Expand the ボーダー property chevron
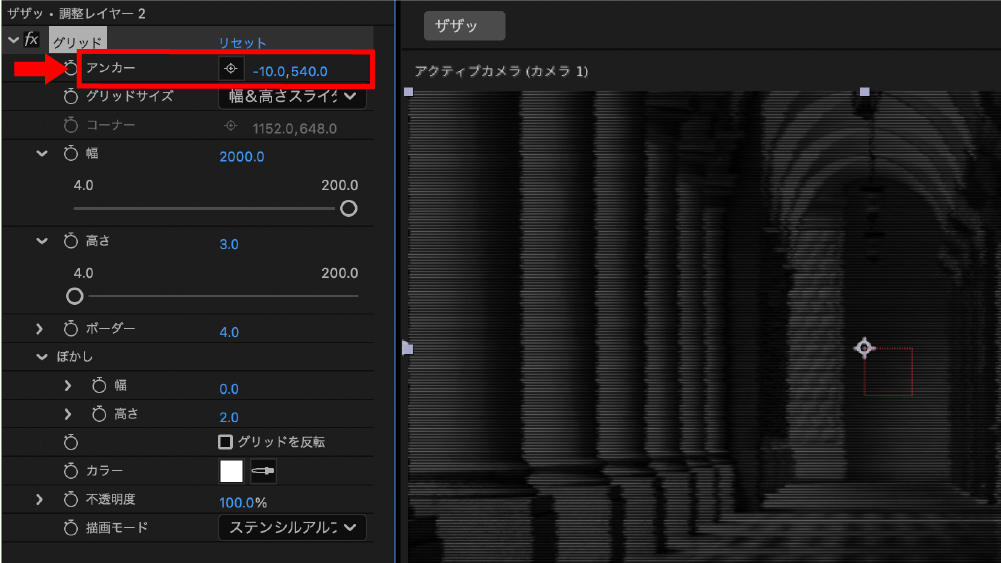The height and width of the screenshot is (563, 1001). point(40,329)
